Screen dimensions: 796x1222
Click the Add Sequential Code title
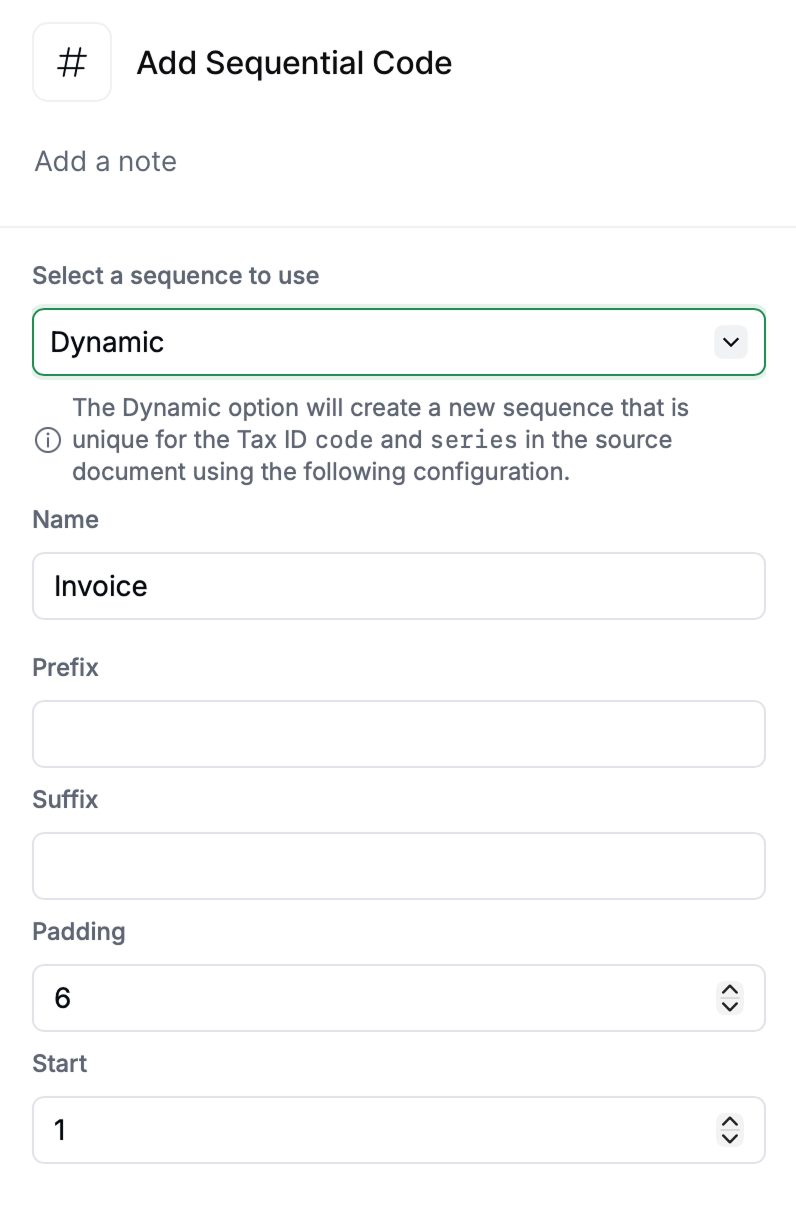[x=294, y=63]
